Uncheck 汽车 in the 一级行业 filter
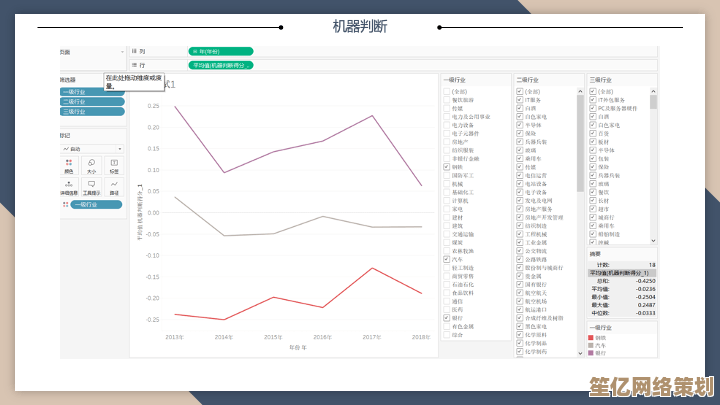720x405 pixels. pos(446,259)
